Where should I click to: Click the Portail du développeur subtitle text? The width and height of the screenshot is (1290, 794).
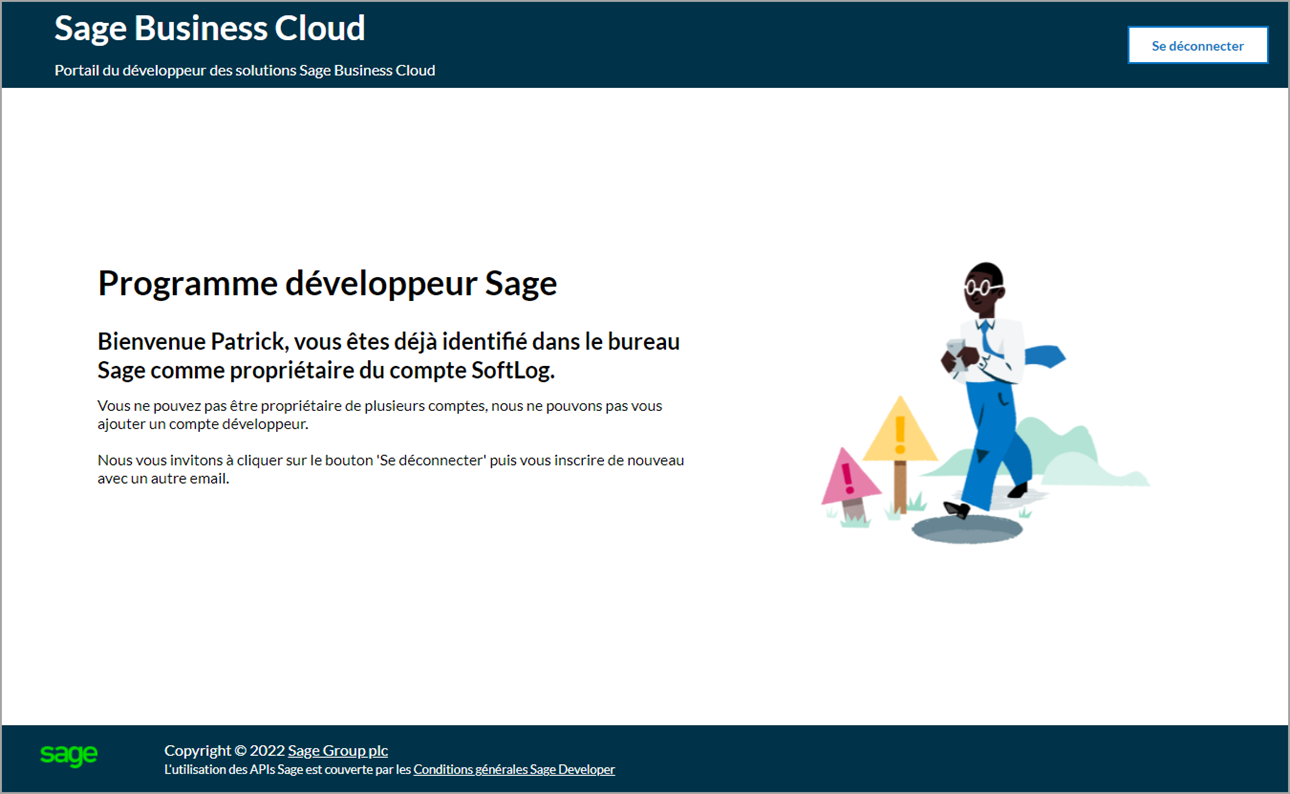coord(245,70)
